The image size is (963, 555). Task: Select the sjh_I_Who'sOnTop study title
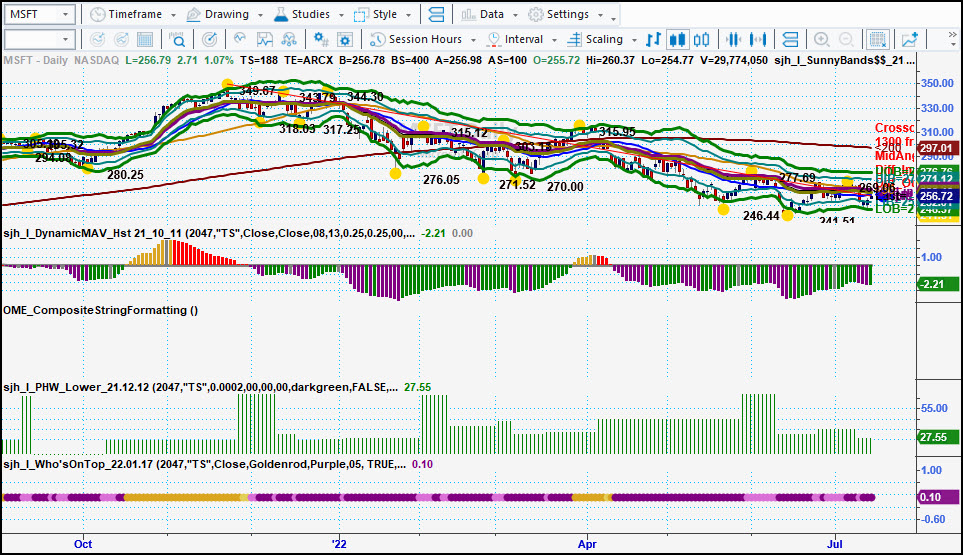(205, 464)
